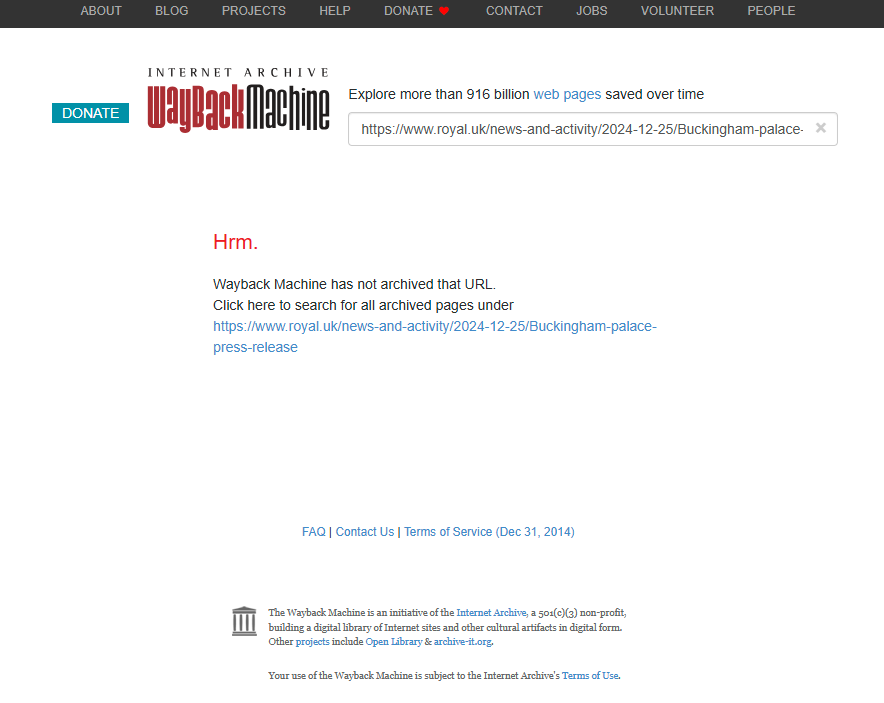This screenshot has width=884, height=703.
Task: Open Terms of Service (Dec 31, 2014)
Action: 489,532
